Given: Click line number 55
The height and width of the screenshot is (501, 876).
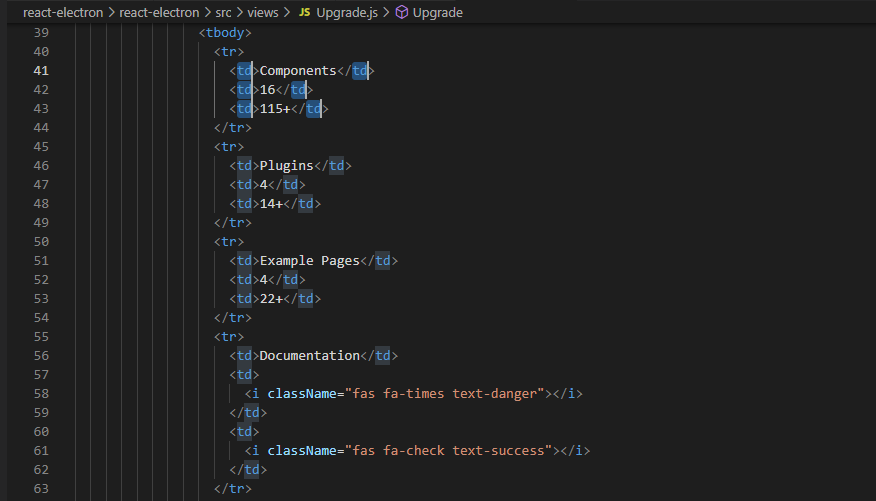Looking at the screenshot, I should coord(41,337).
